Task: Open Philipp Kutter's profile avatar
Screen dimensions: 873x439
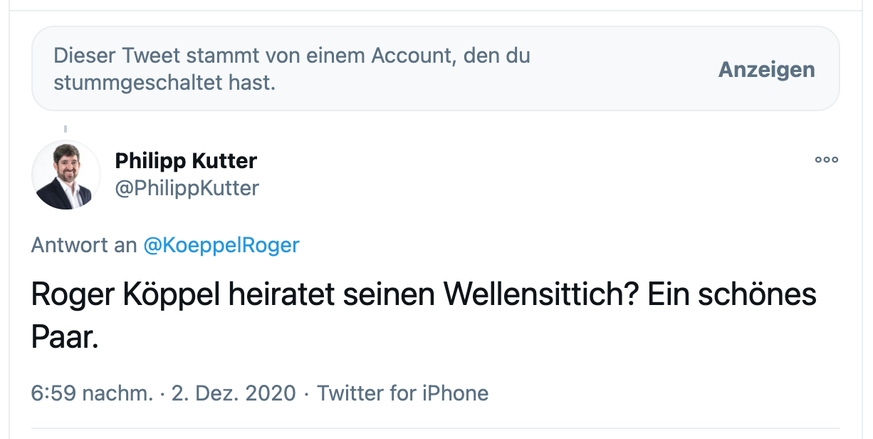Action: coord(66,175)
